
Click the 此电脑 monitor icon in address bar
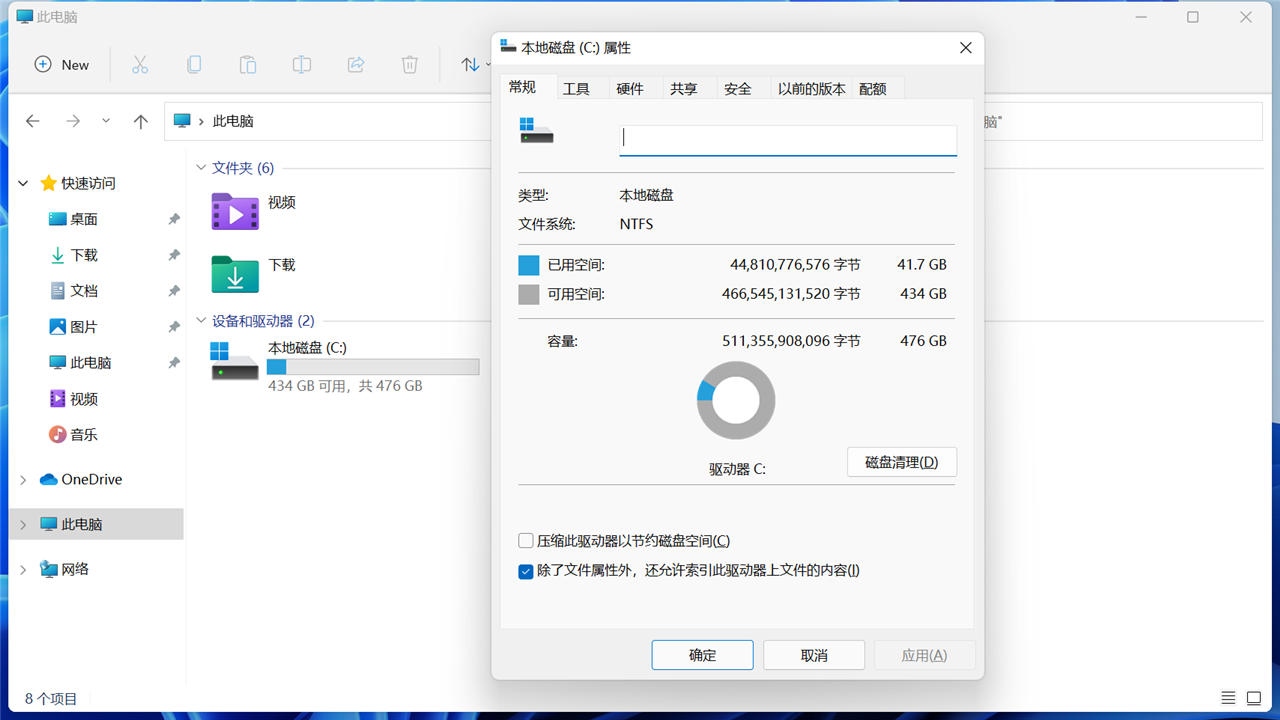(x=182, y=121)
